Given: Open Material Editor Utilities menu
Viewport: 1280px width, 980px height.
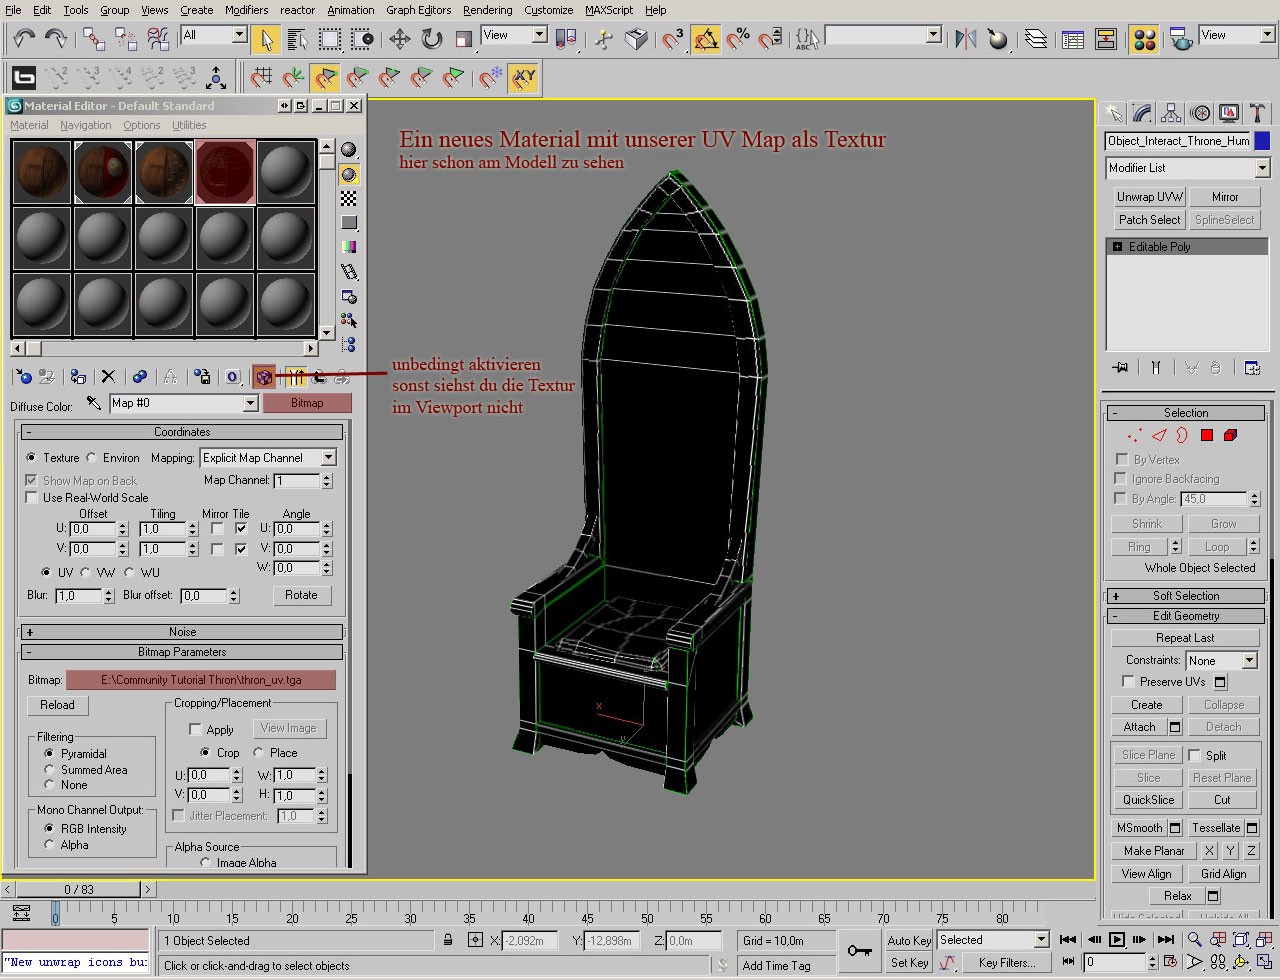Looking at the screenshot, I should click(x=189, y=125).
